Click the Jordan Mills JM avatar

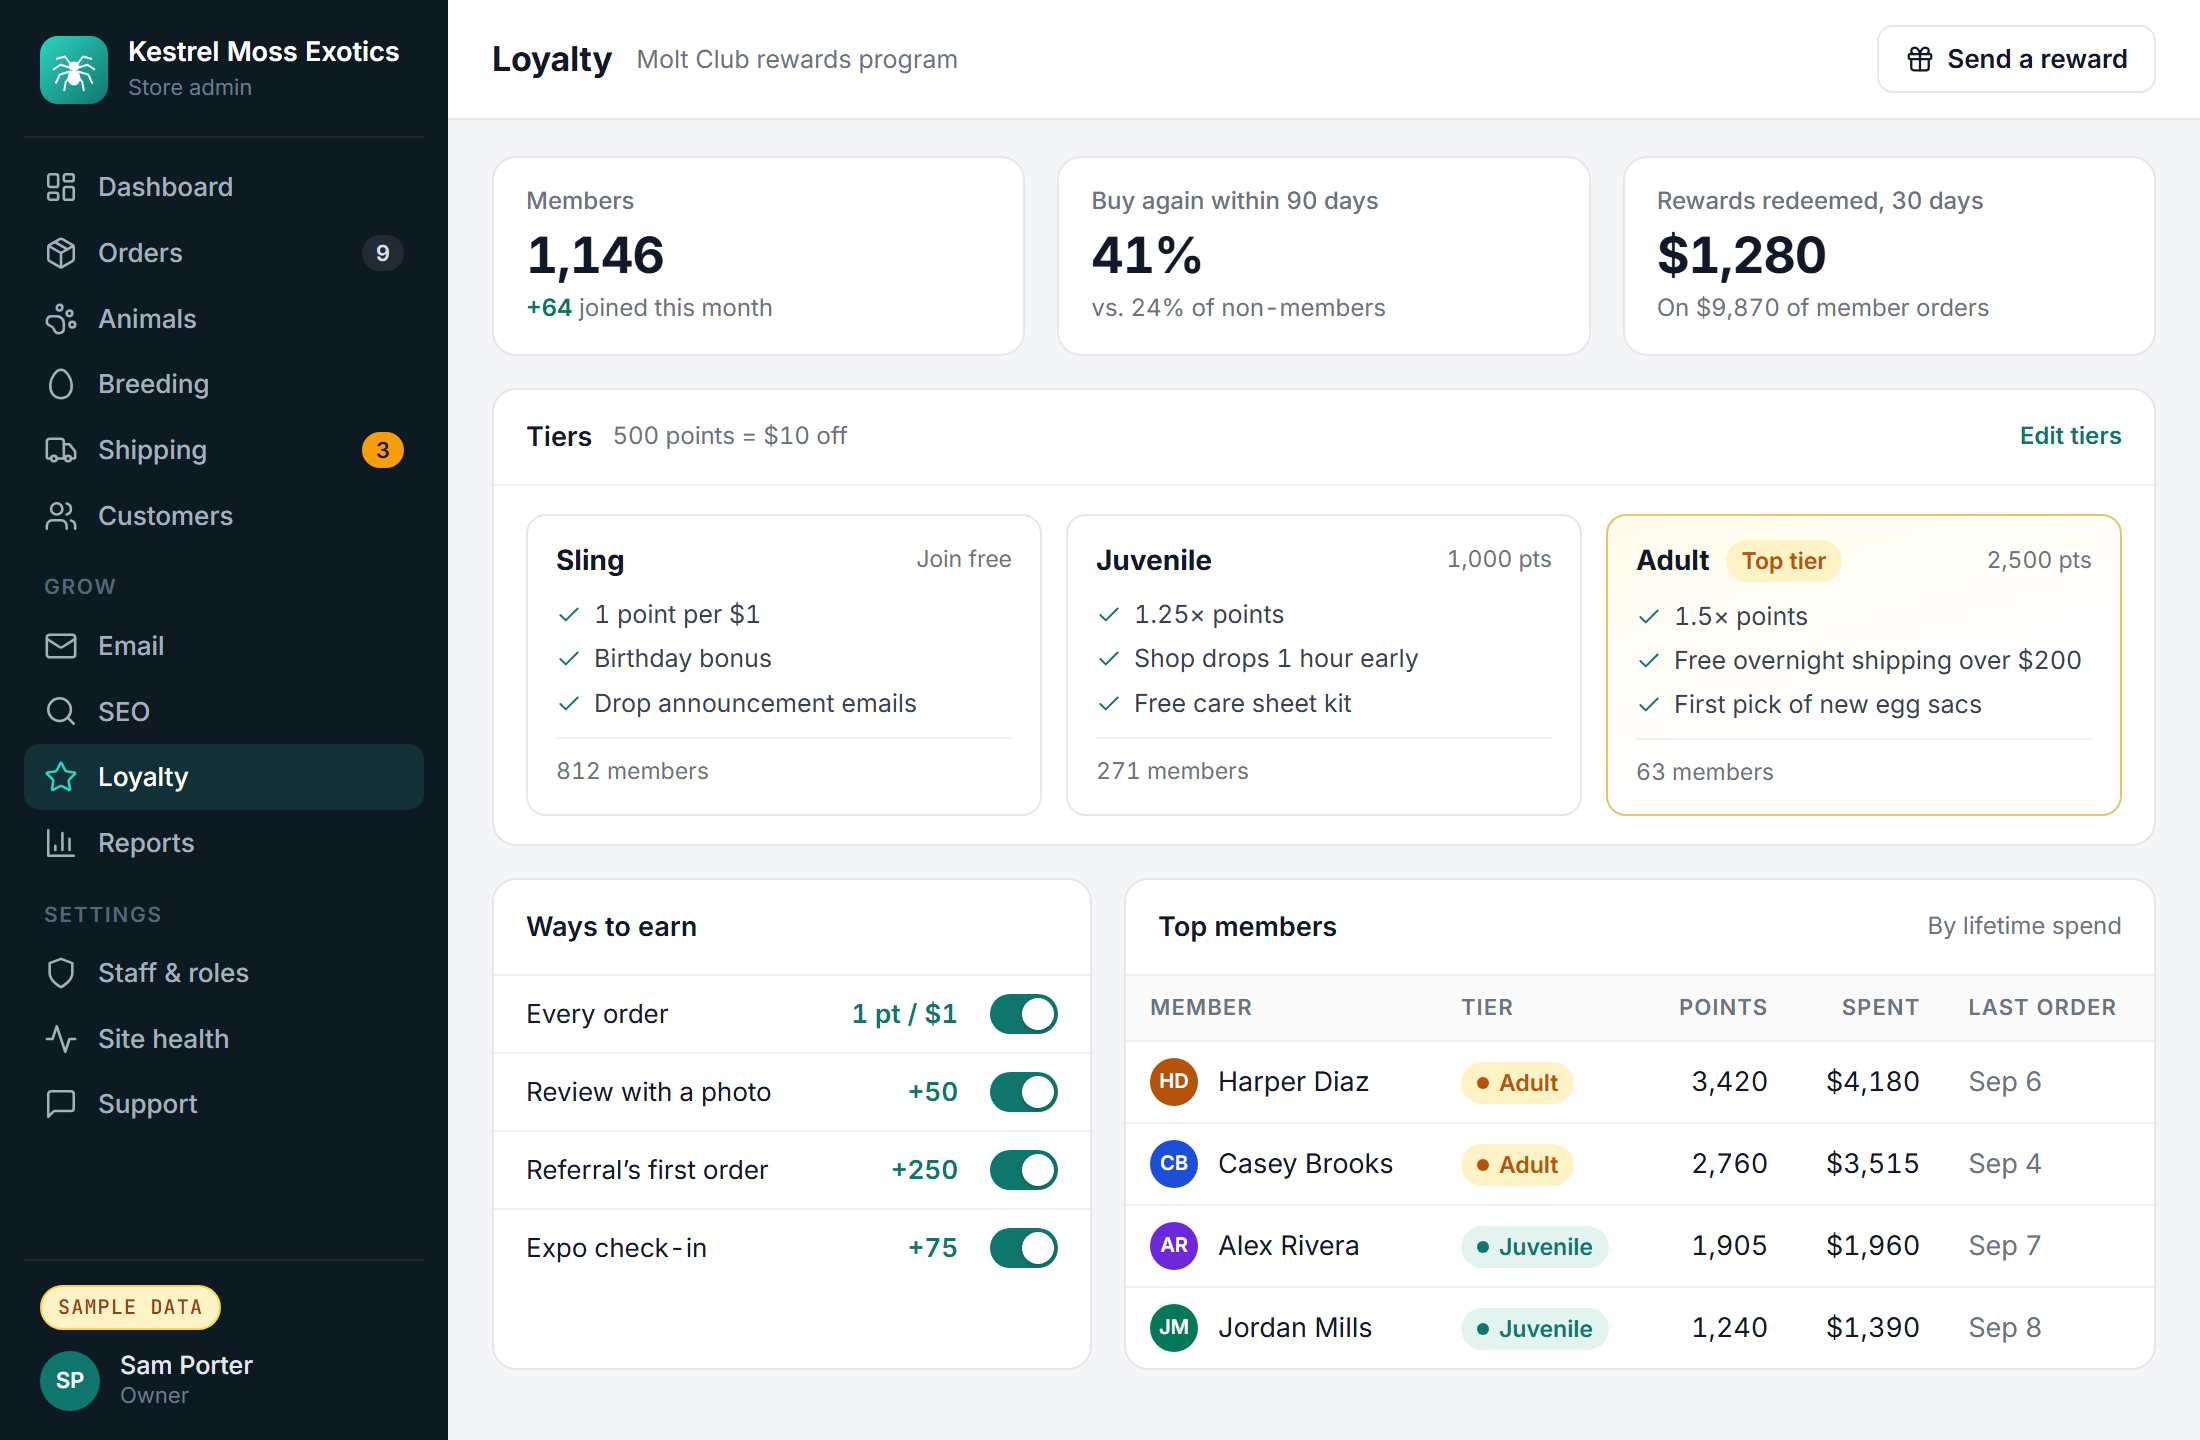click(x=1174, y=1328)
